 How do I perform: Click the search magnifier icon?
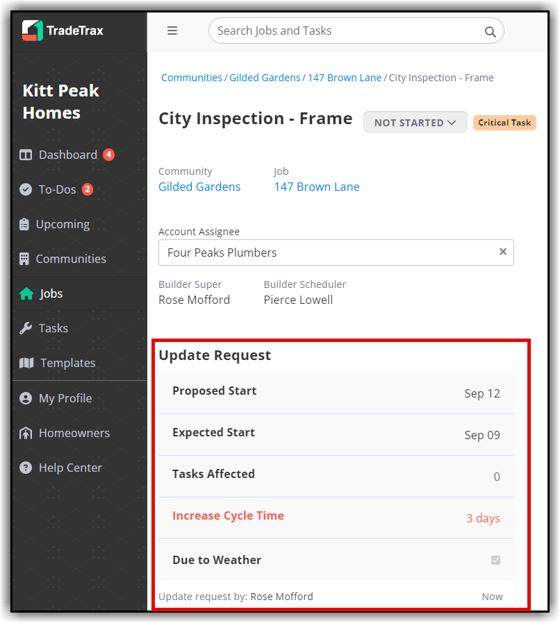(x=490, y=31)
